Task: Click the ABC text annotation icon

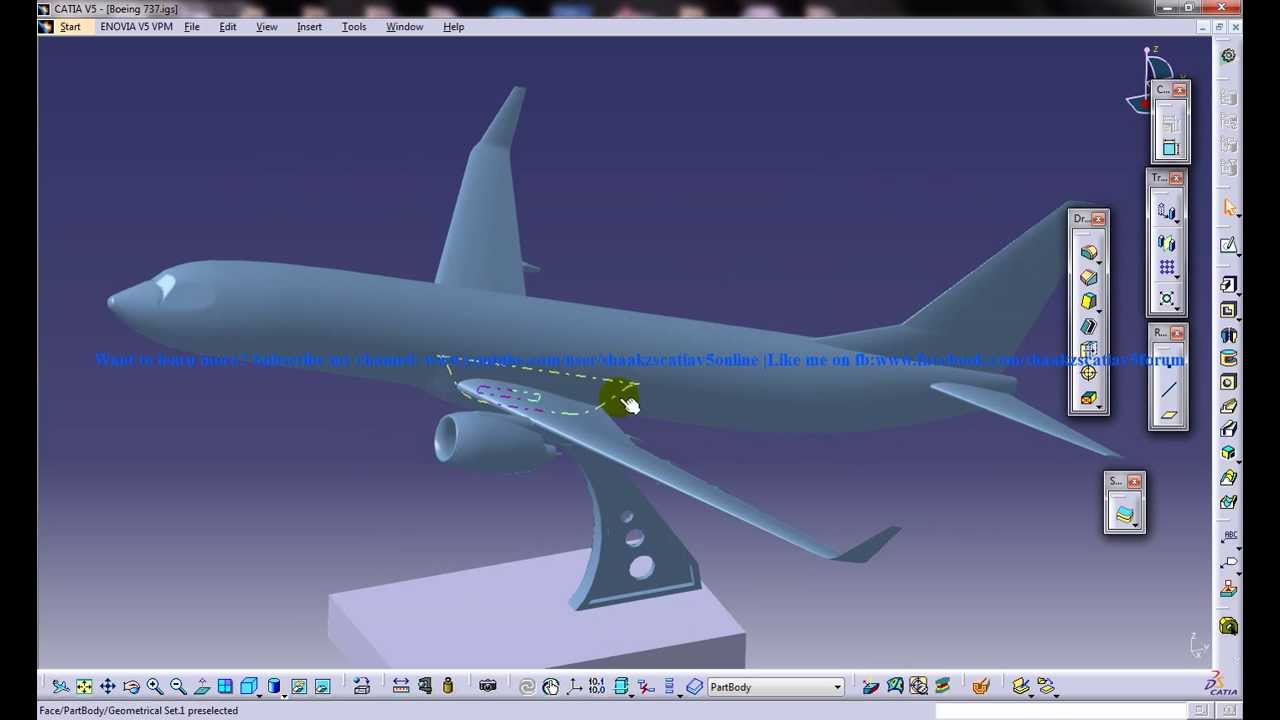Action: [1229, 539]
